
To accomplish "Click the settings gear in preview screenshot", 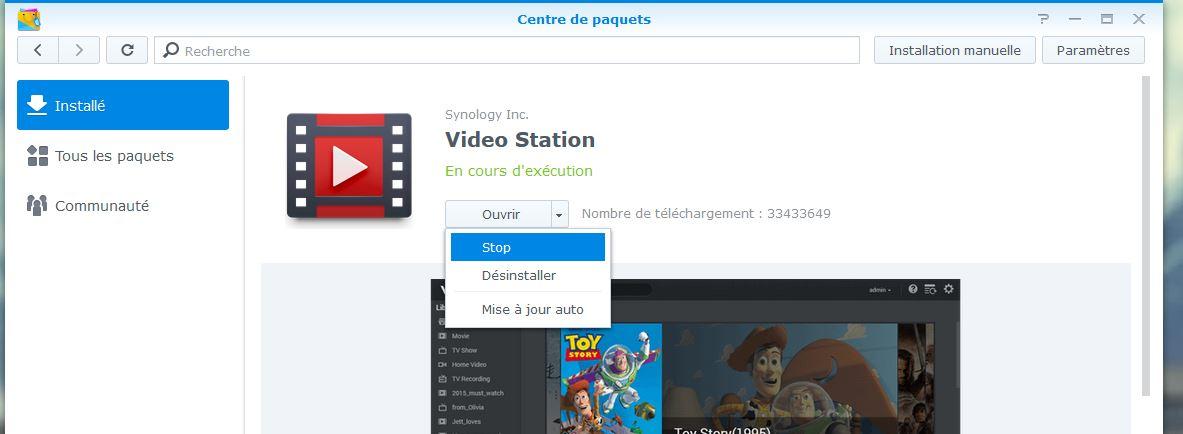I will [948, 289].
